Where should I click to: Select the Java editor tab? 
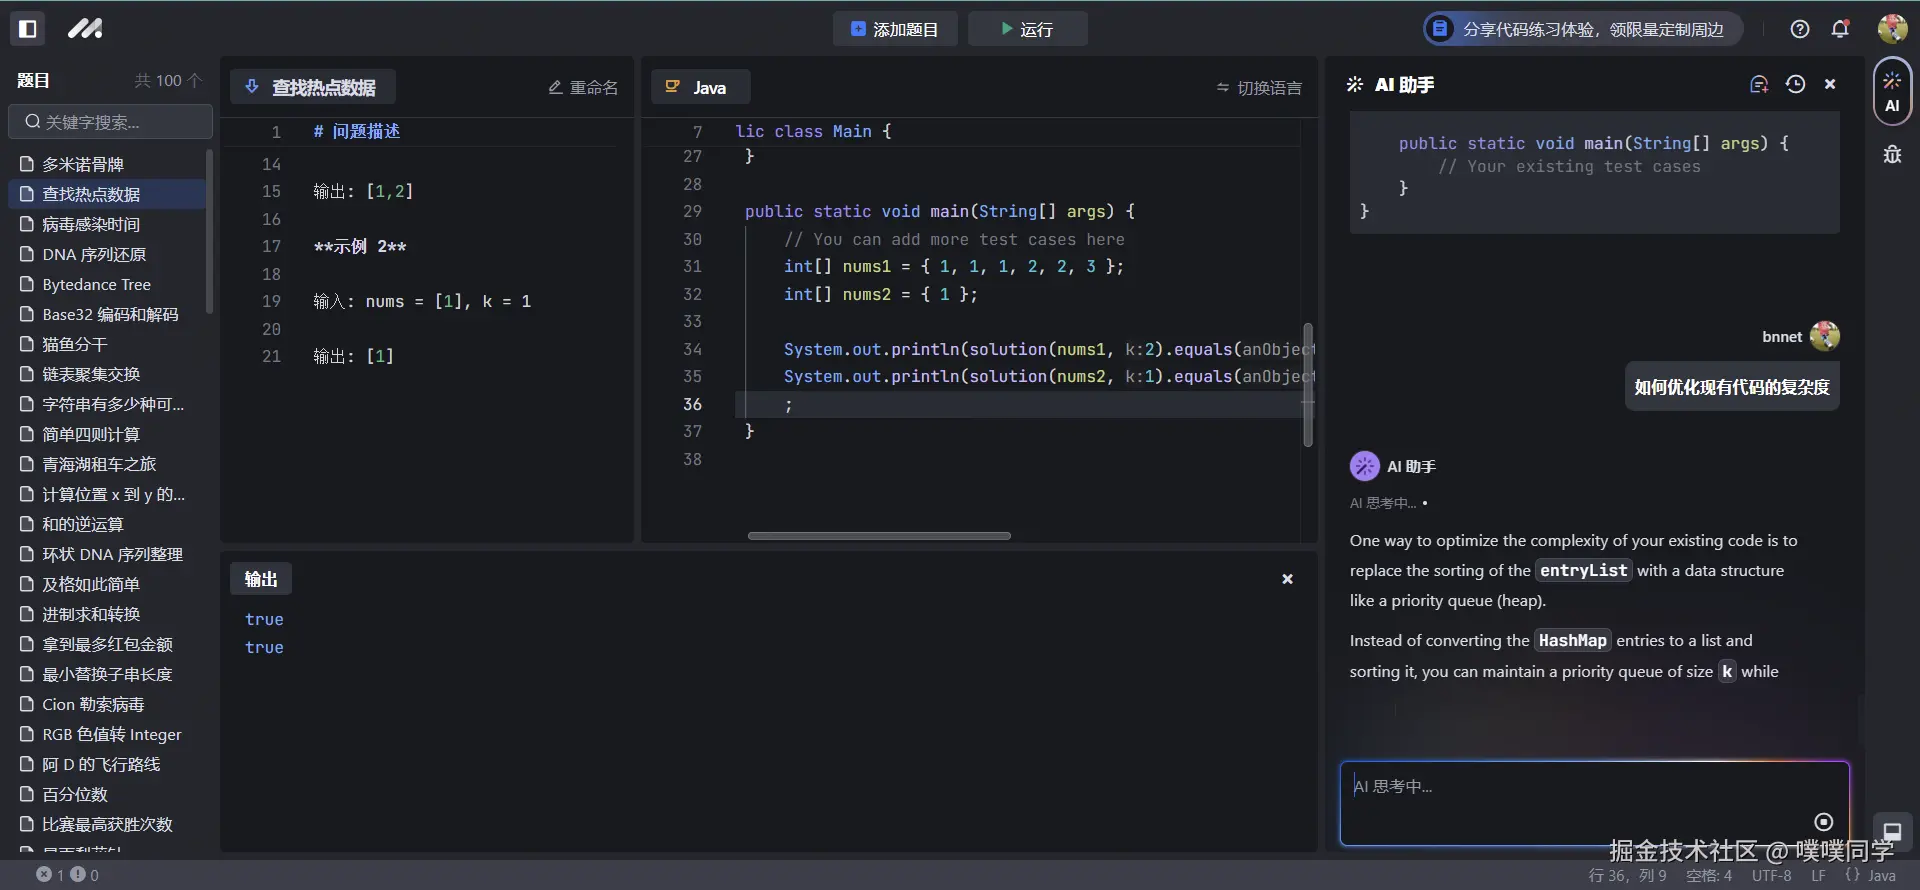tap(699, 88)
